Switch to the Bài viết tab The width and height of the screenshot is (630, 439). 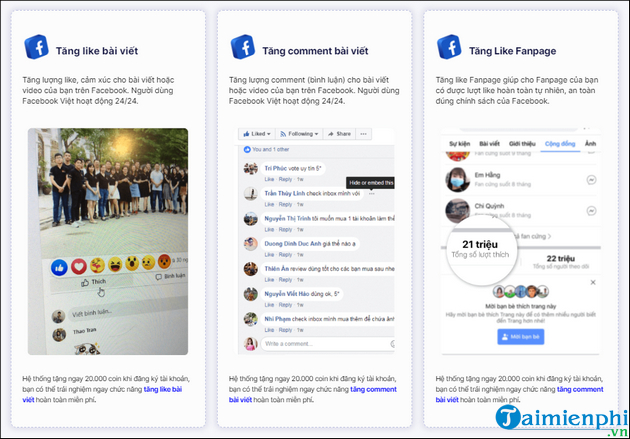(489, 144)
